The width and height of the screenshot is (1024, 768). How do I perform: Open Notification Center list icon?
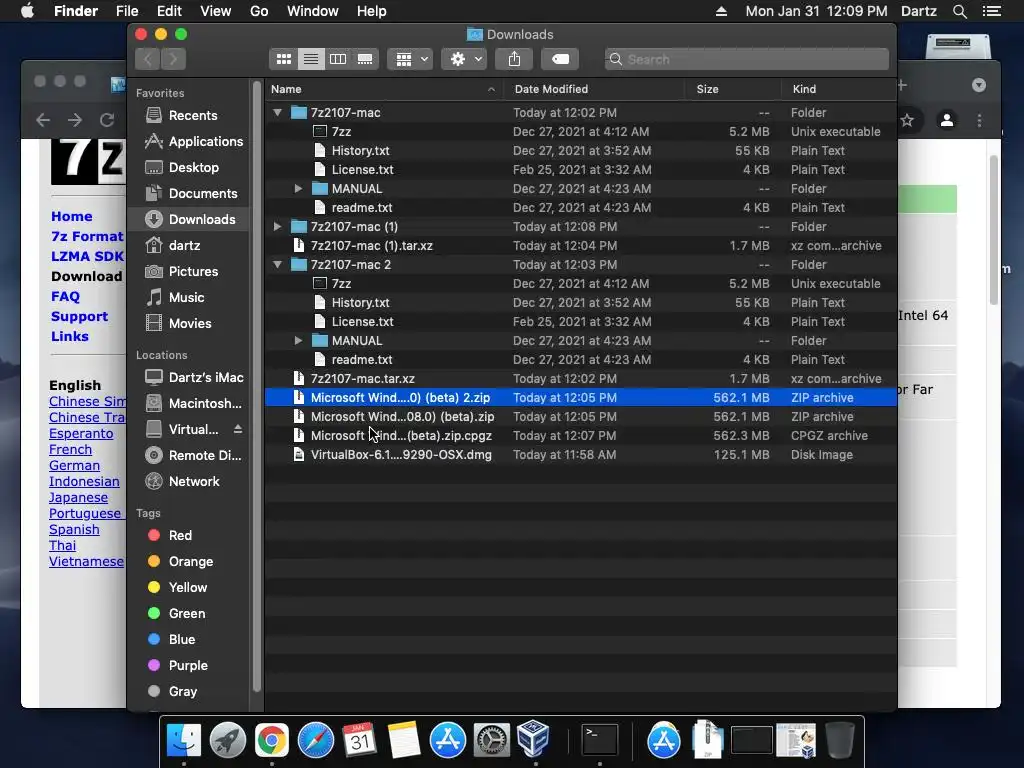click(991, 11)
